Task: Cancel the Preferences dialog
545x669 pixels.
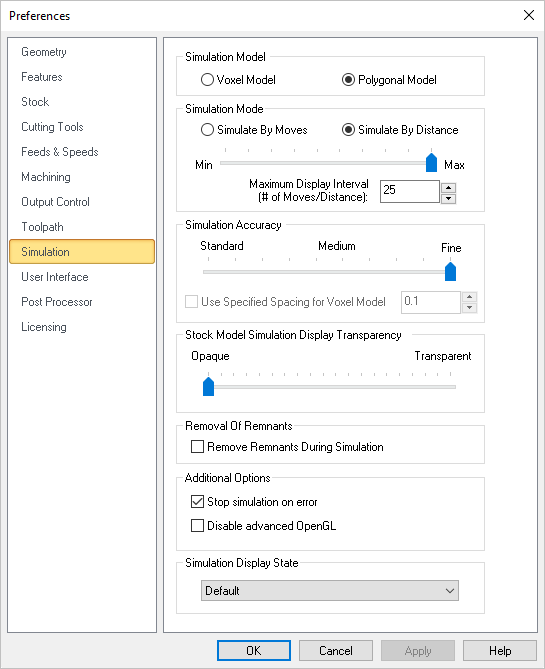Action: coord(336,651)
